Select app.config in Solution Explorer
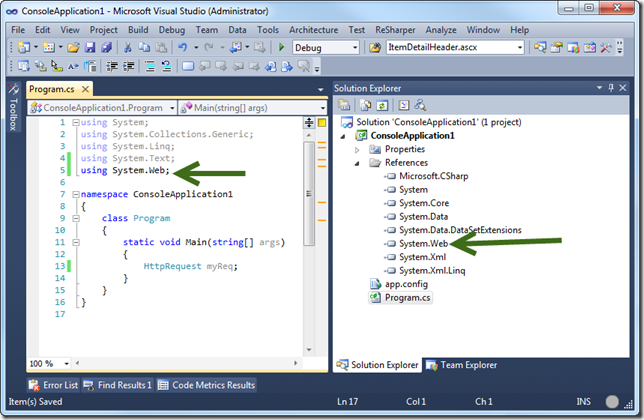This screenshot has height=420, width=644. pos(406,284)
